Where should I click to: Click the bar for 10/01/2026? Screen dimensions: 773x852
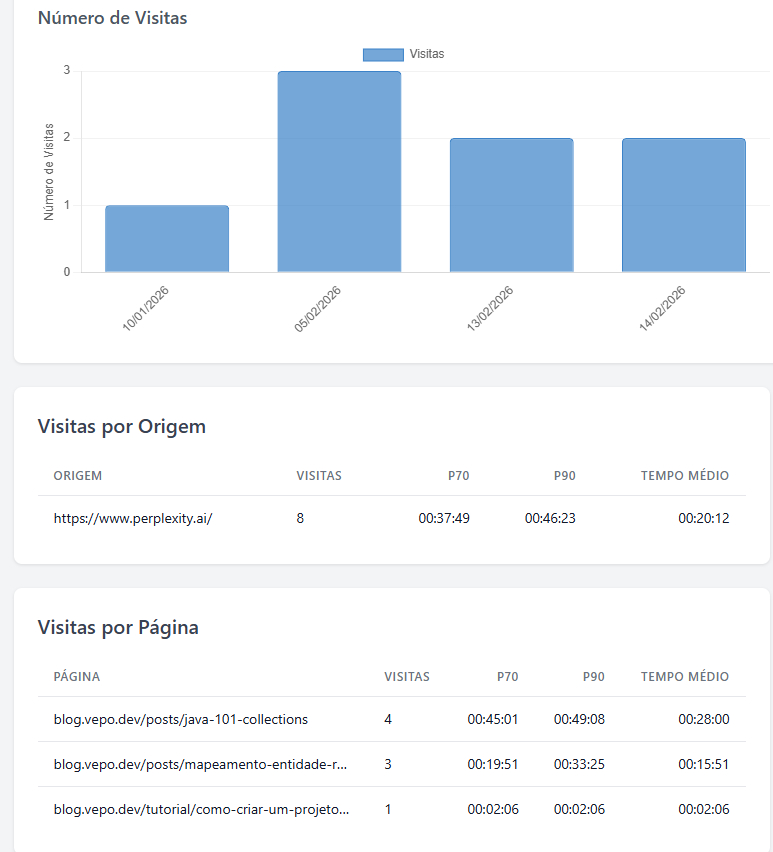pyautogui.click(x=167, y=239)
